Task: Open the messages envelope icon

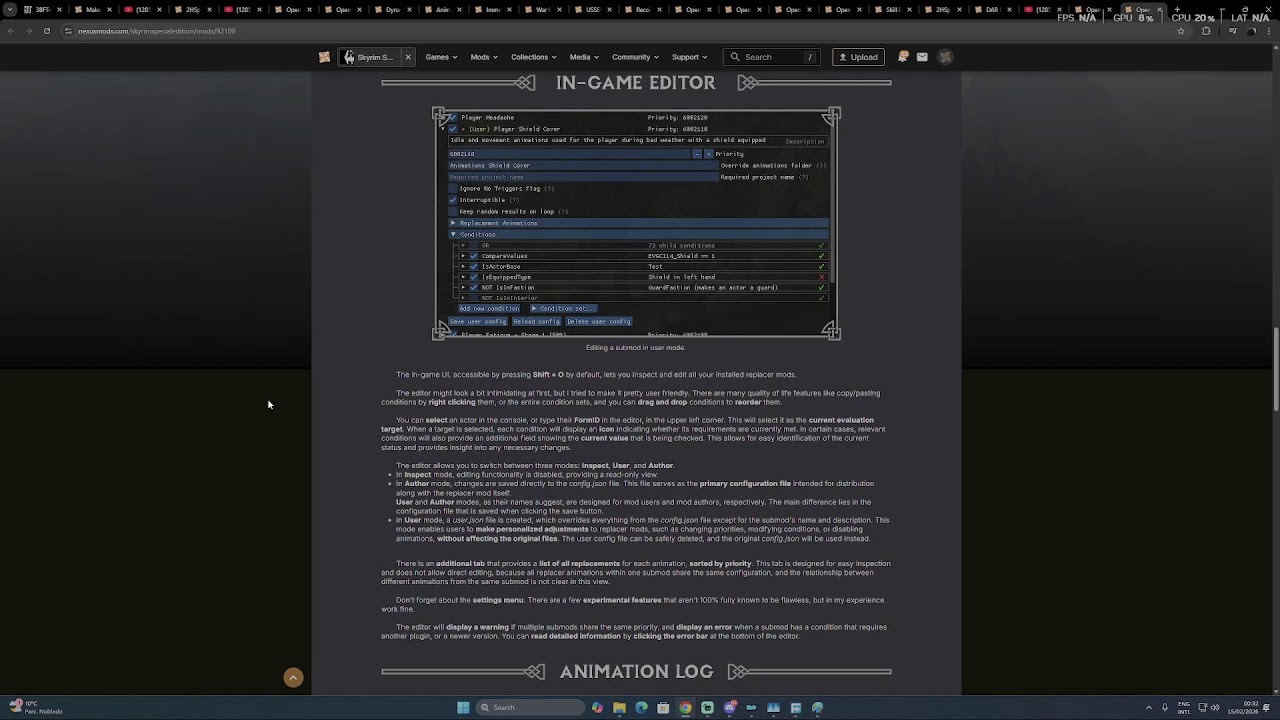Action: [922, 57]
